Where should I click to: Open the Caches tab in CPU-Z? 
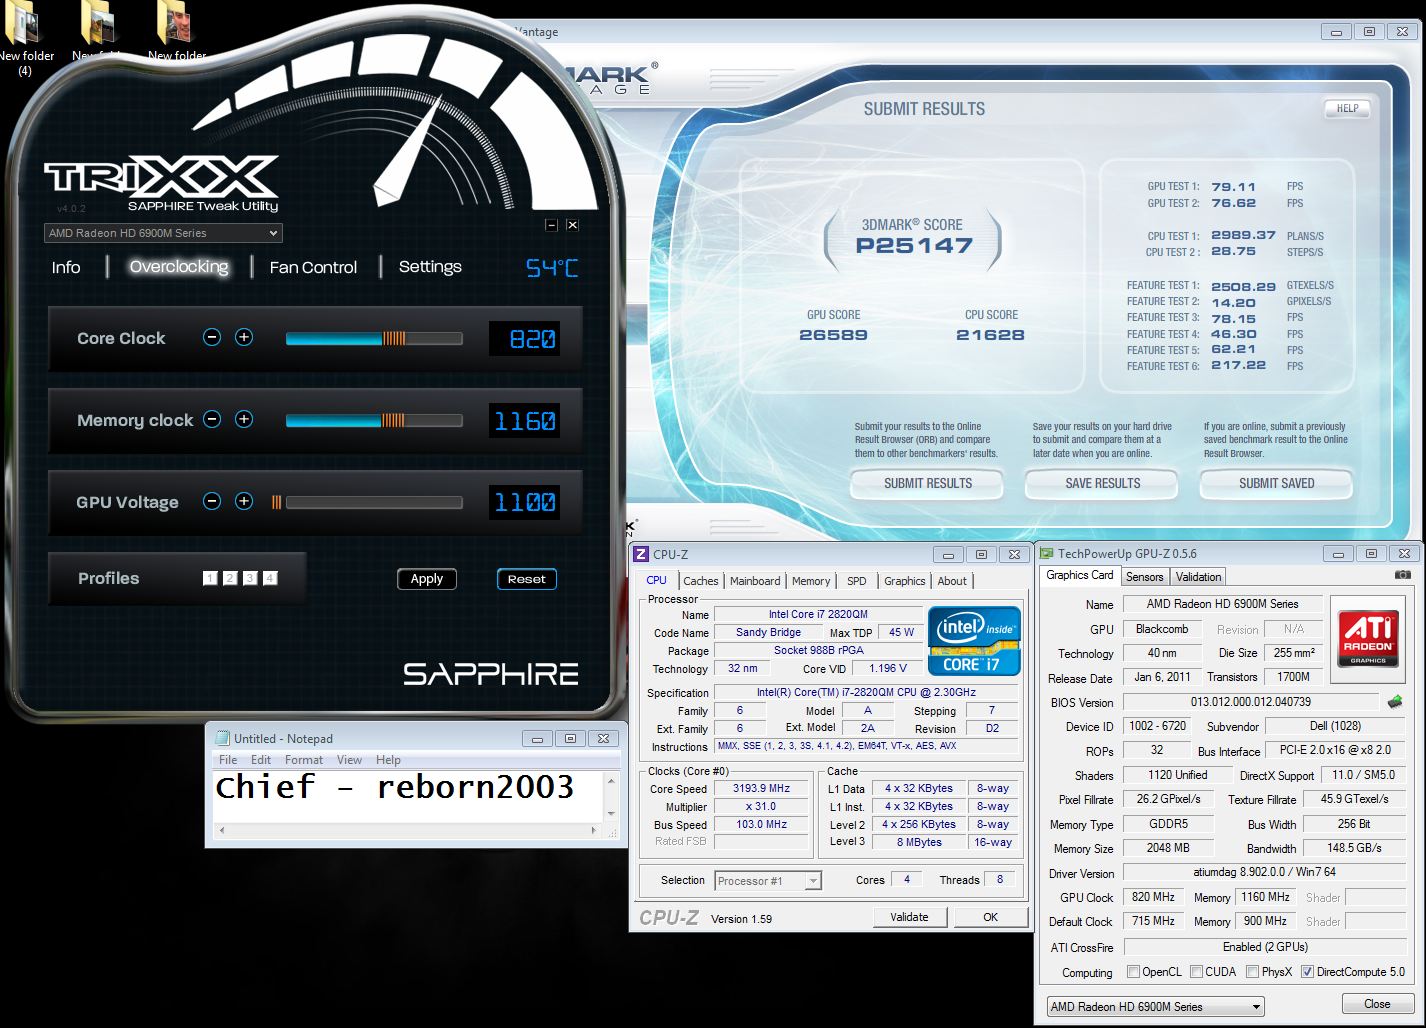701,581
